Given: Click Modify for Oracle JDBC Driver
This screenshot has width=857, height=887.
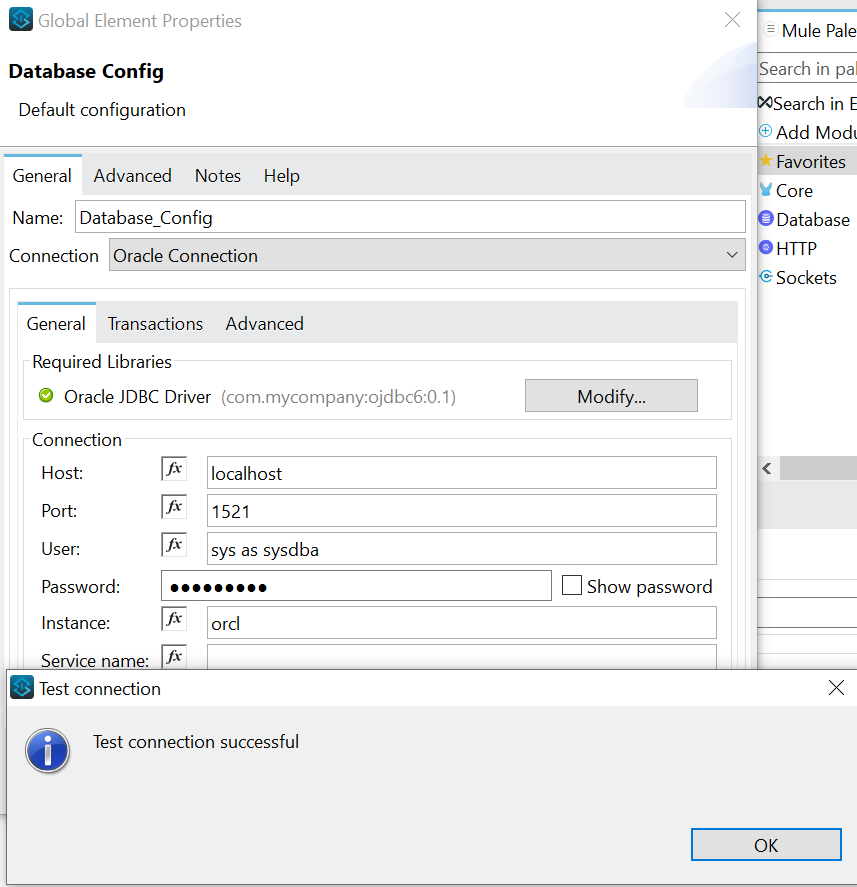Looking at the screenshot, I should click(611, 395).
